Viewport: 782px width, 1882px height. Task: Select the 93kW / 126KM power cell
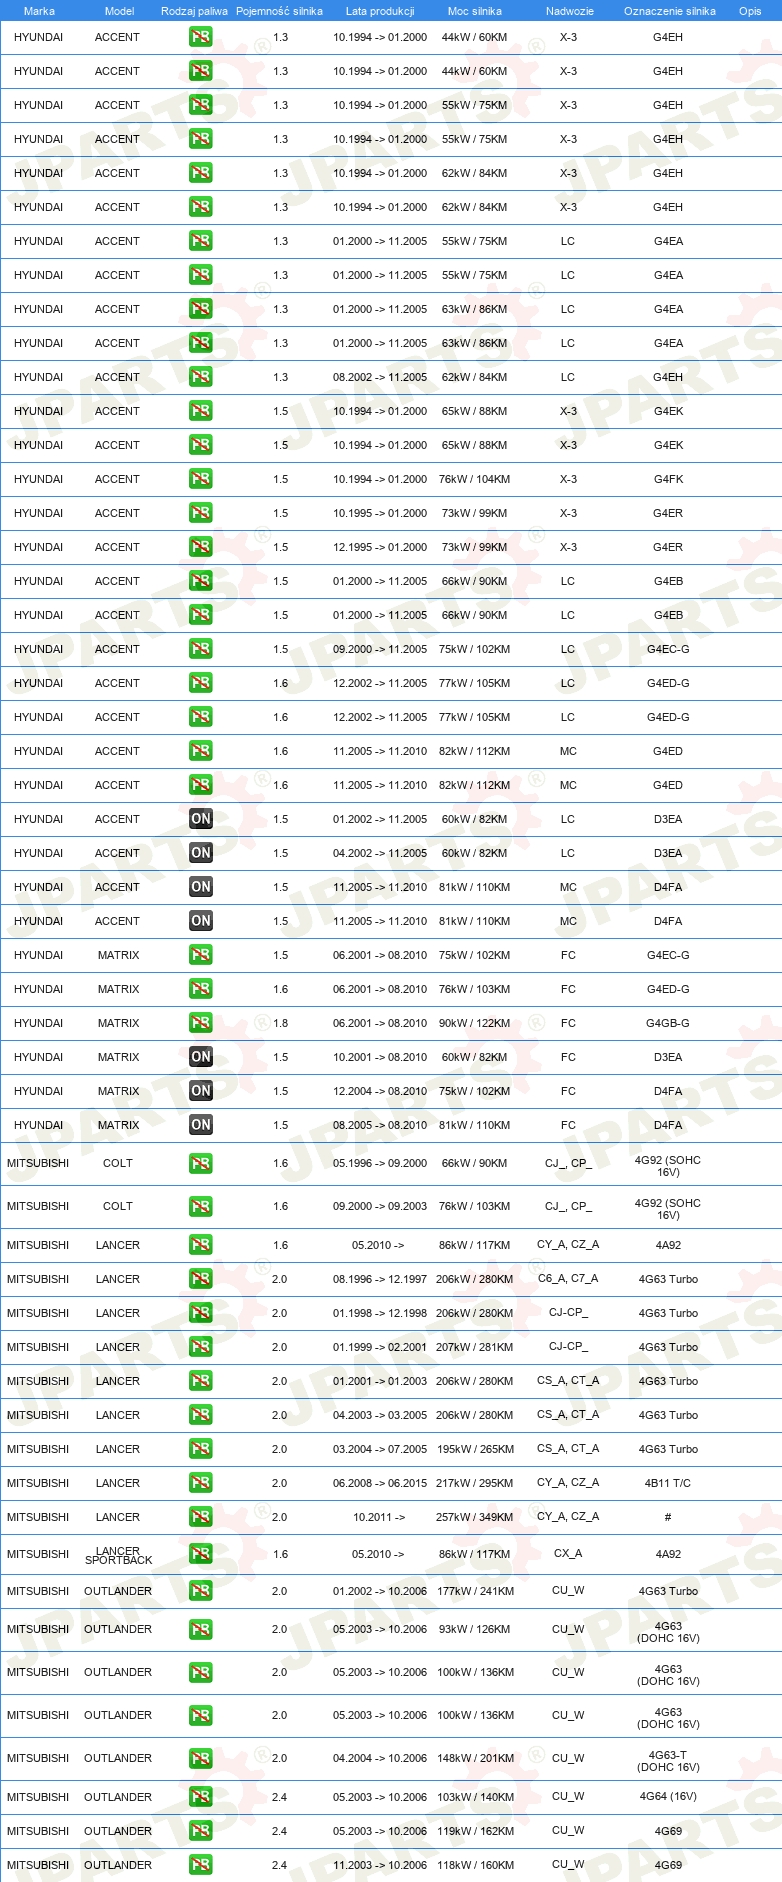pos(474,1629)
